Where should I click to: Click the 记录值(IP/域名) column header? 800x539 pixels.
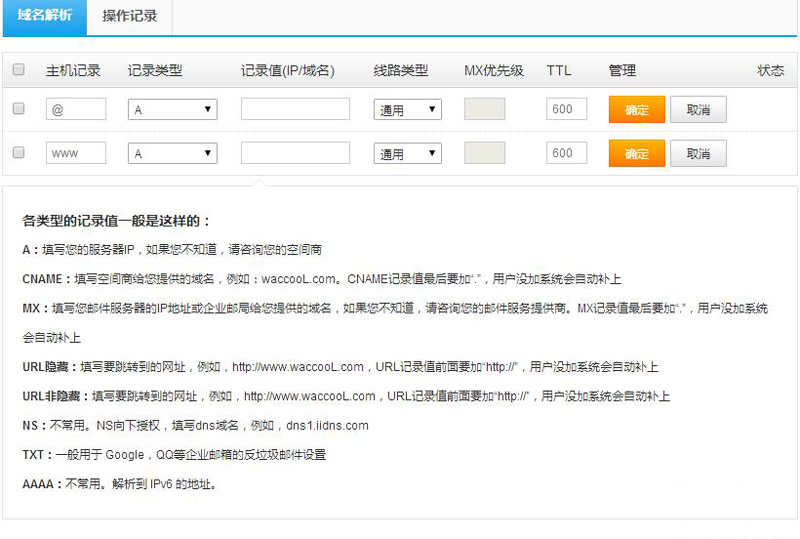point(288,70)
